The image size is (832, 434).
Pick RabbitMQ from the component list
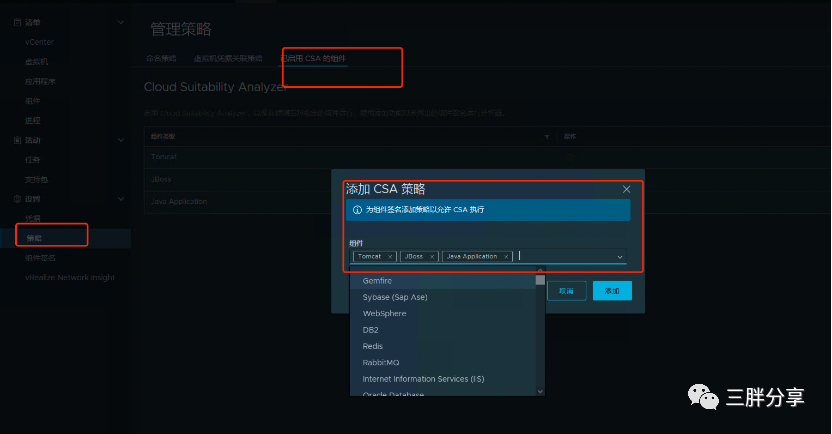pos(443,362)
